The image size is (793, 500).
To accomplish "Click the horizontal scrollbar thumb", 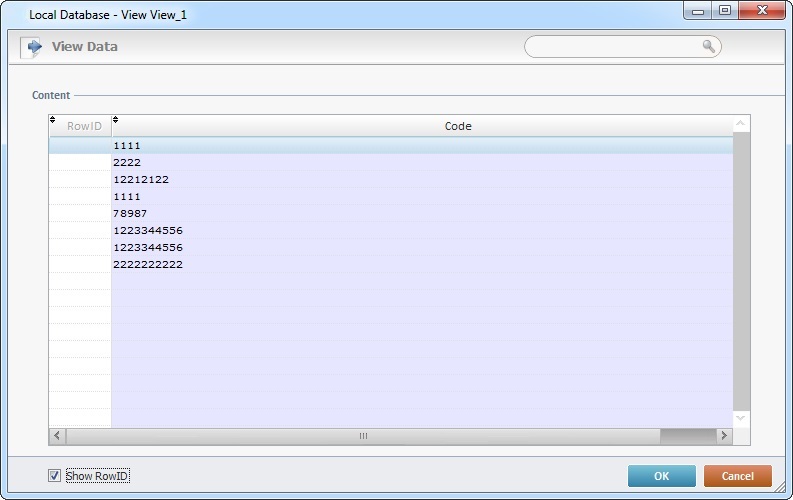I will 363,436.
